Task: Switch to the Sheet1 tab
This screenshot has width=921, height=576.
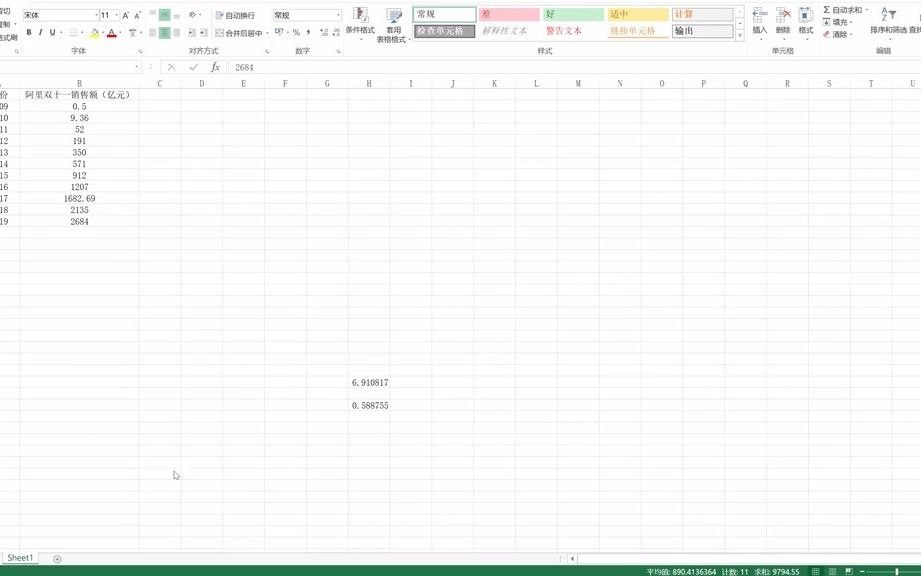Action: pos(20,557)
